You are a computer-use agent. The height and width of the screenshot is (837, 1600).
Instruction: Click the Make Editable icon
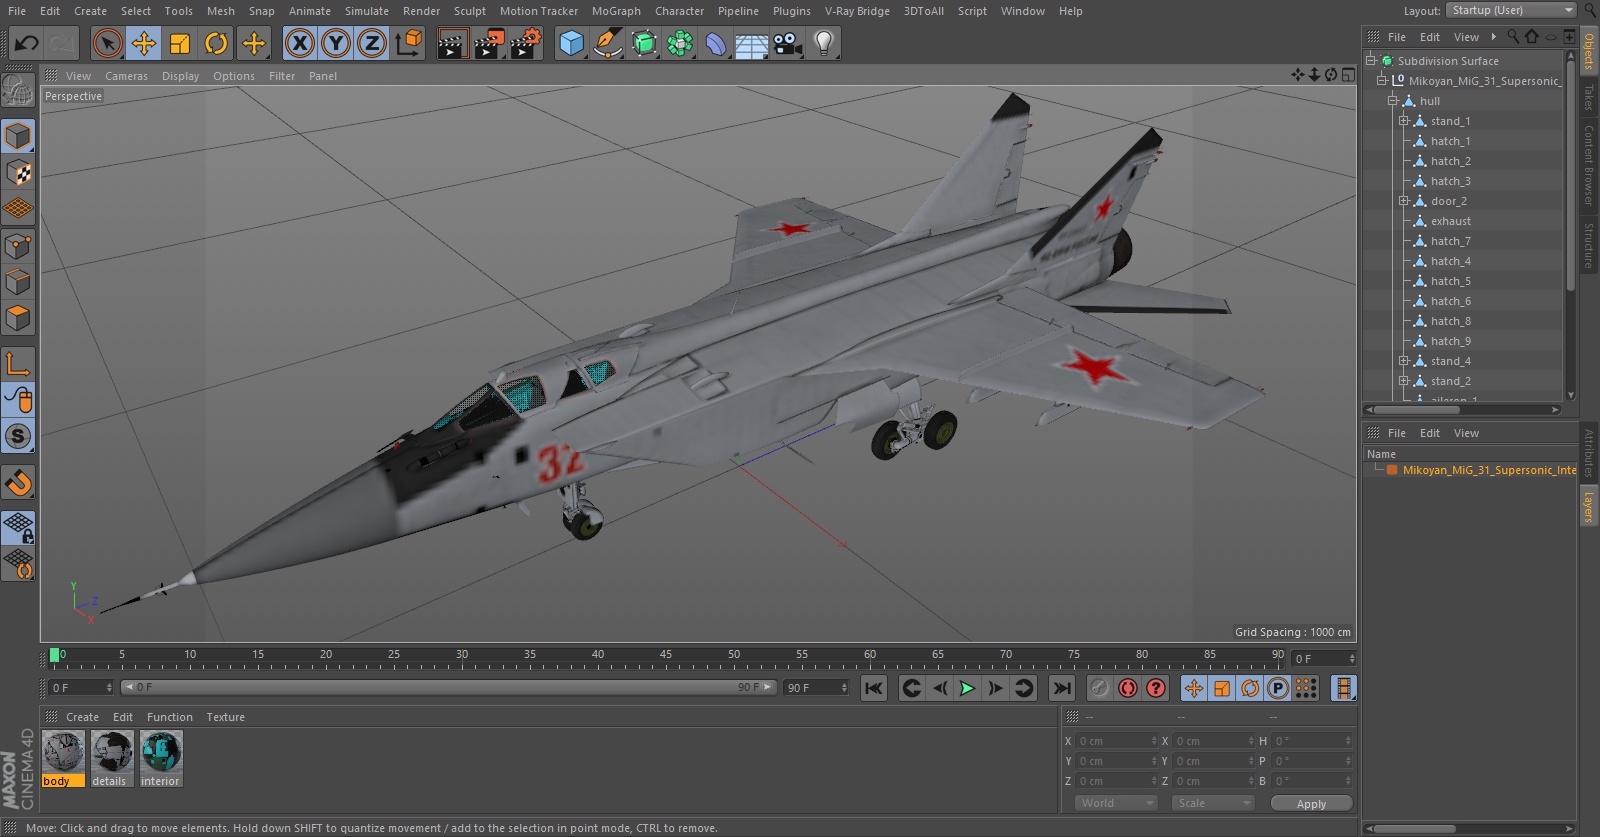[18, 91]
